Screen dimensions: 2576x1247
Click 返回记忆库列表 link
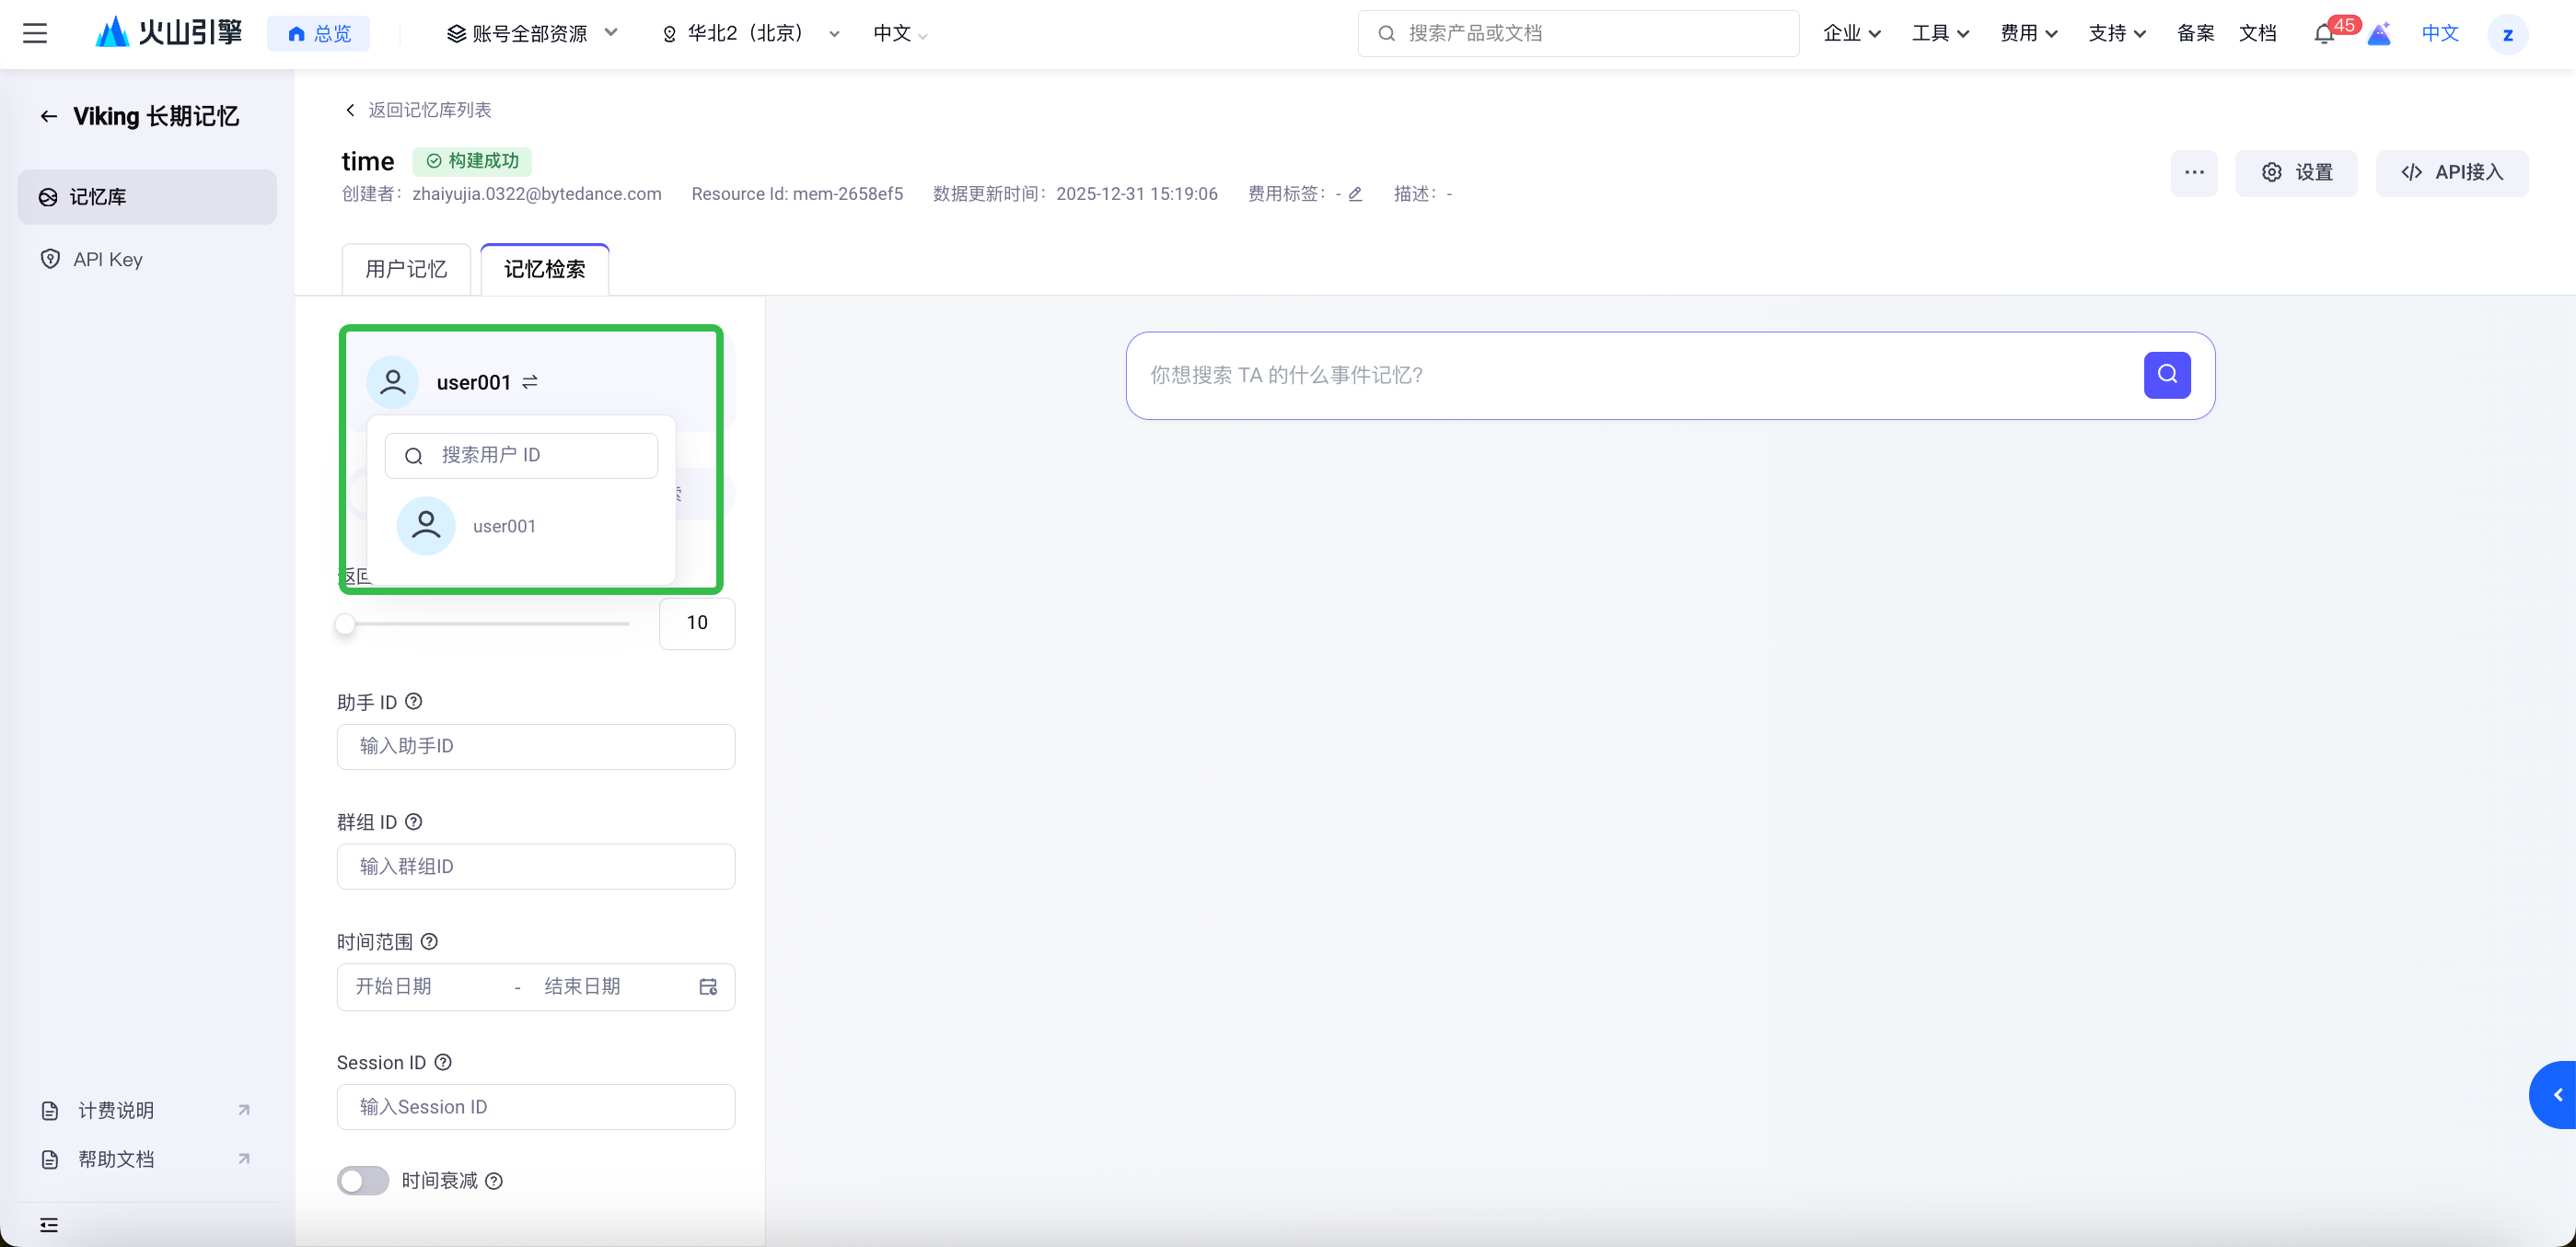[x=428, y=110]
